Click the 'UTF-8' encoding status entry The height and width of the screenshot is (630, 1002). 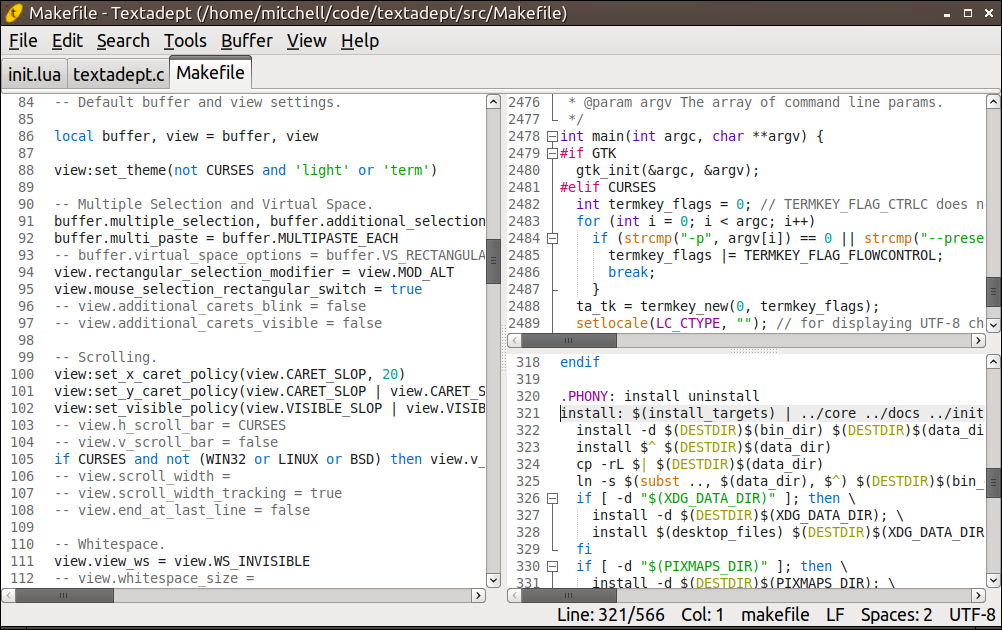(972, 615)
